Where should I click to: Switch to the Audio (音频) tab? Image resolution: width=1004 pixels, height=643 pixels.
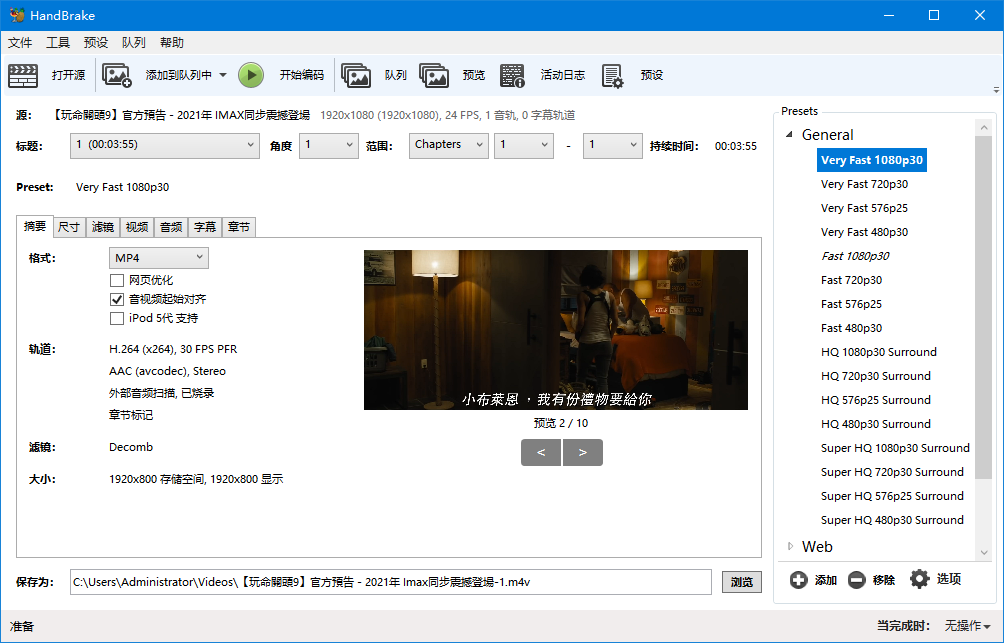[x=170, y=227]
